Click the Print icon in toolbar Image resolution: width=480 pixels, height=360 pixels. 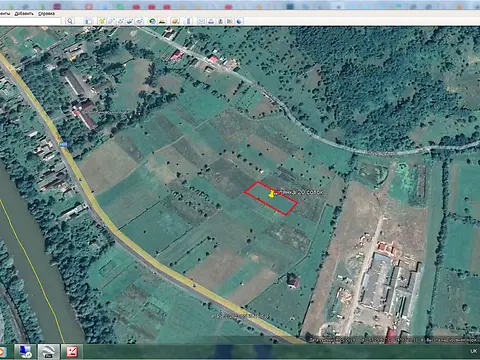(211, 21)
